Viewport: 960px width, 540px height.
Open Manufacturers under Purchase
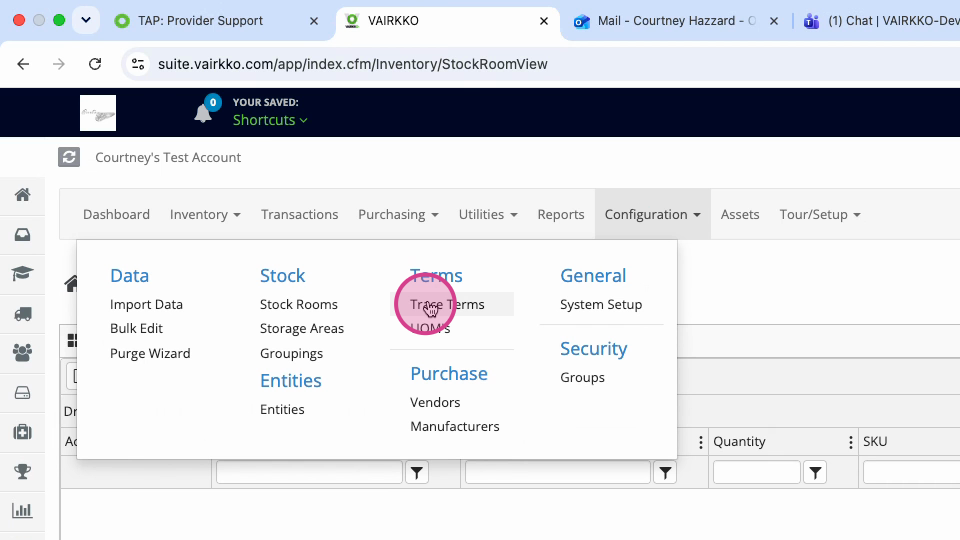click(x=455, y=426)
